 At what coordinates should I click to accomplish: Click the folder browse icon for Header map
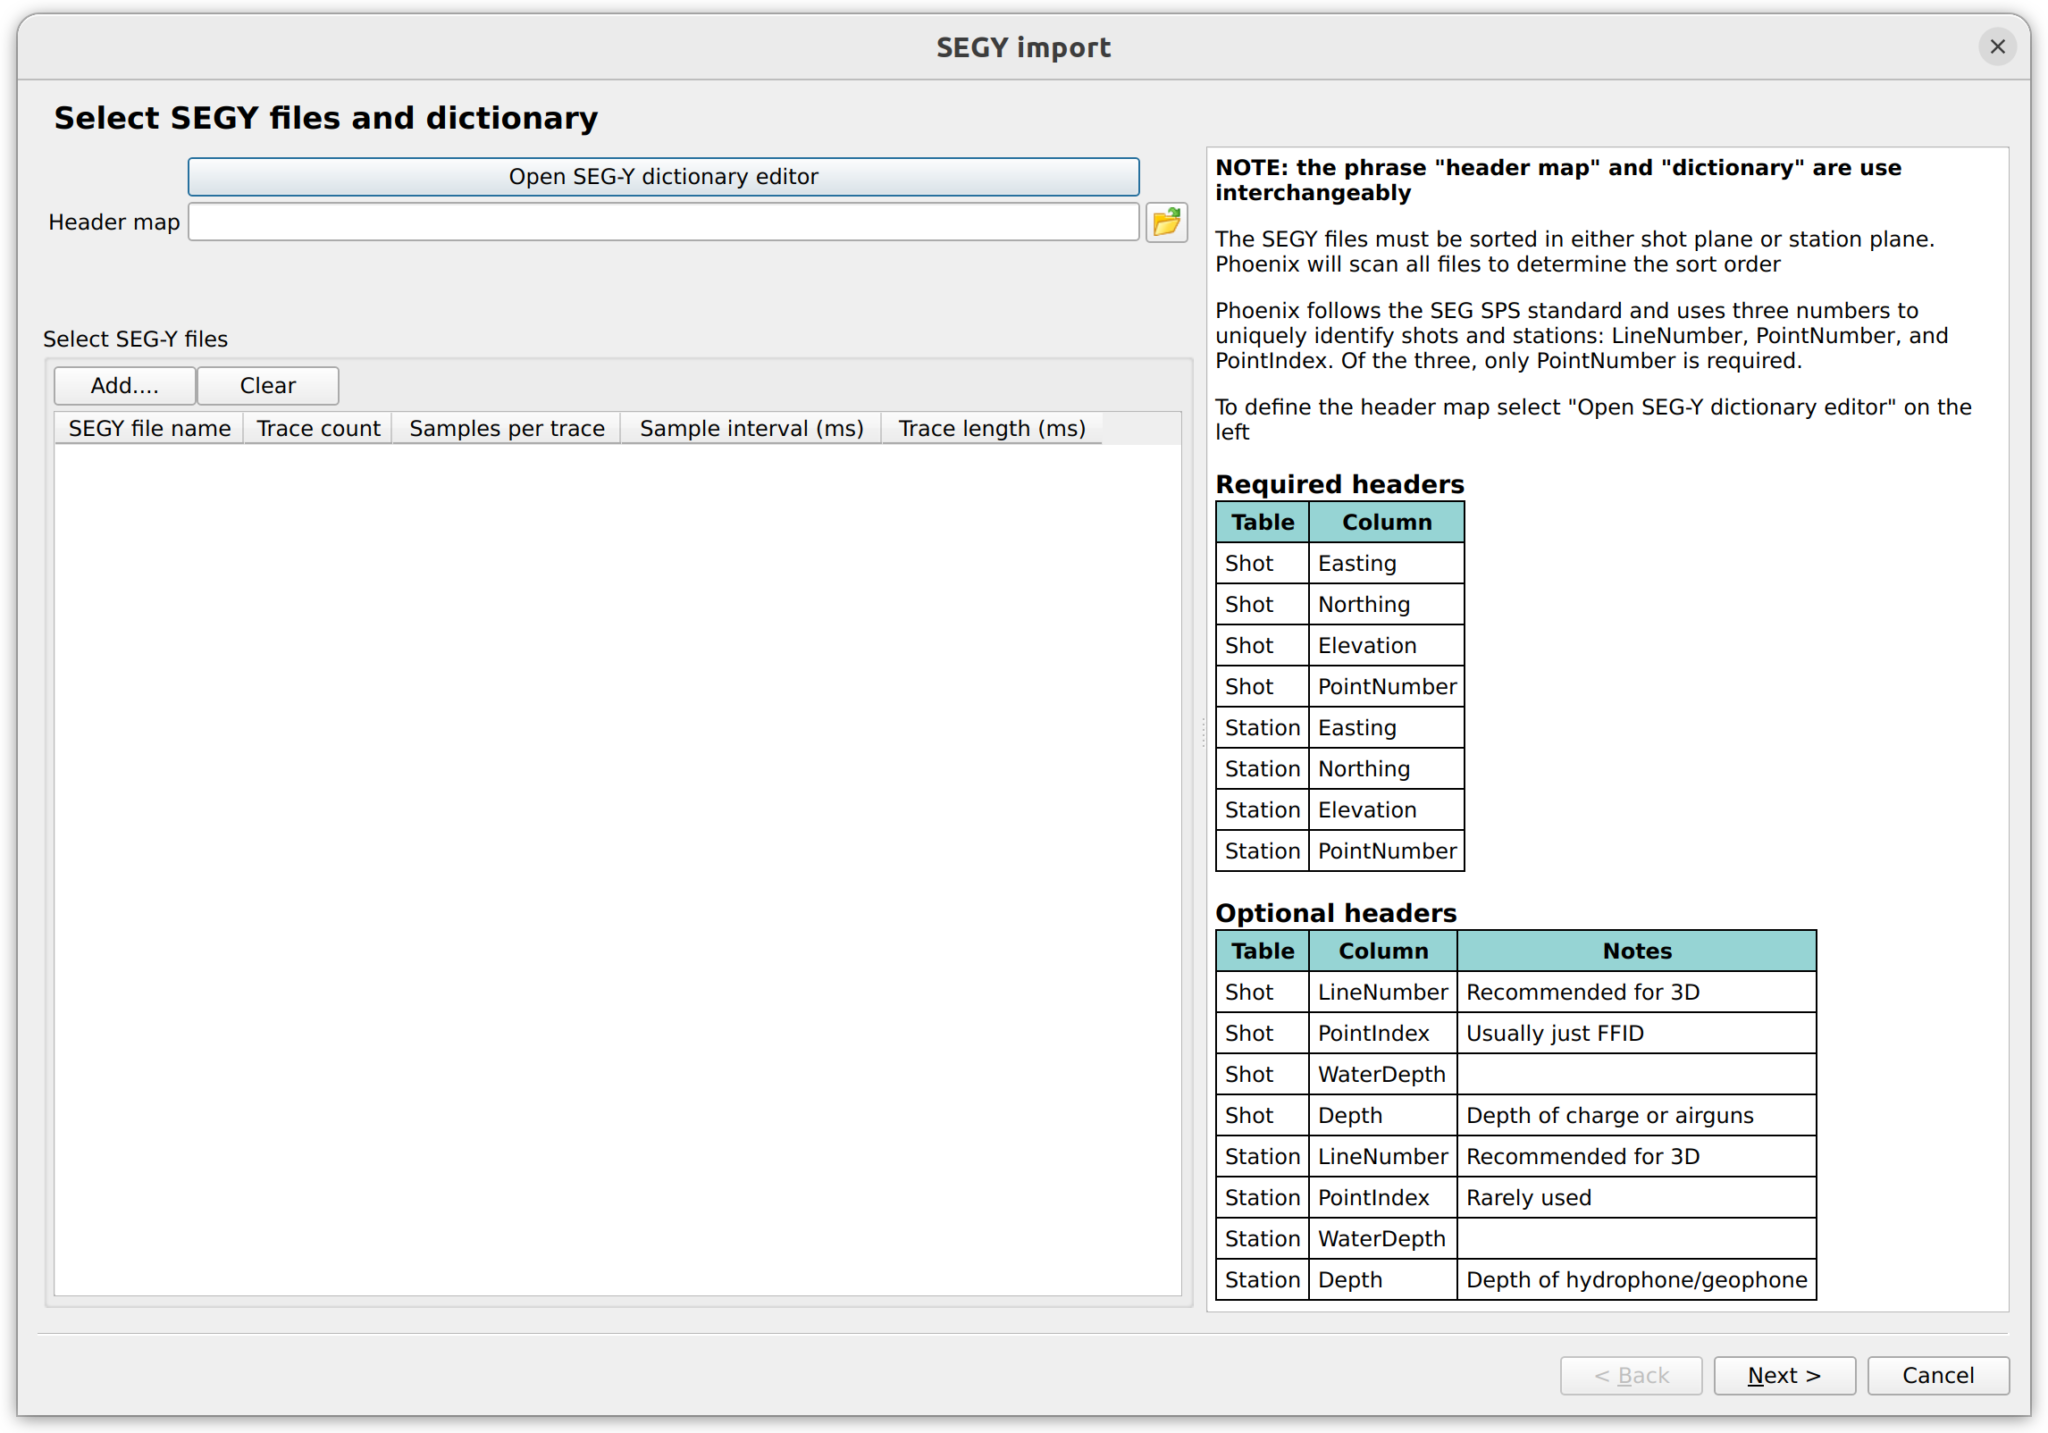[x=1166, y=222]
